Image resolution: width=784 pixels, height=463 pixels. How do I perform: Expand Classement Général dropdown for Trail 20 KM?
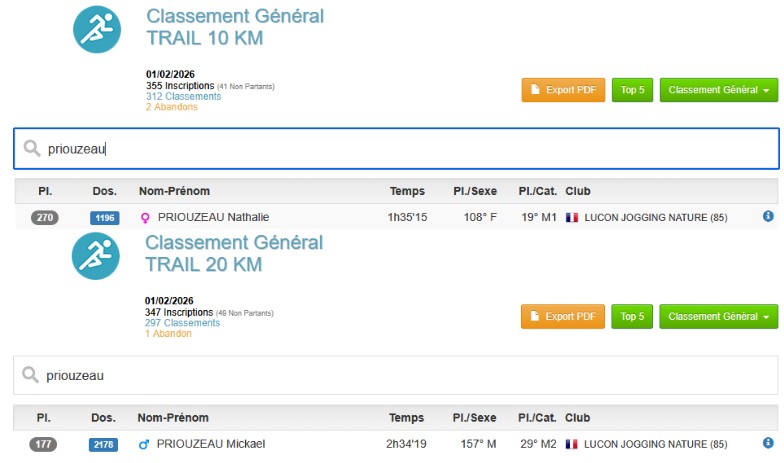click(718, 317)
